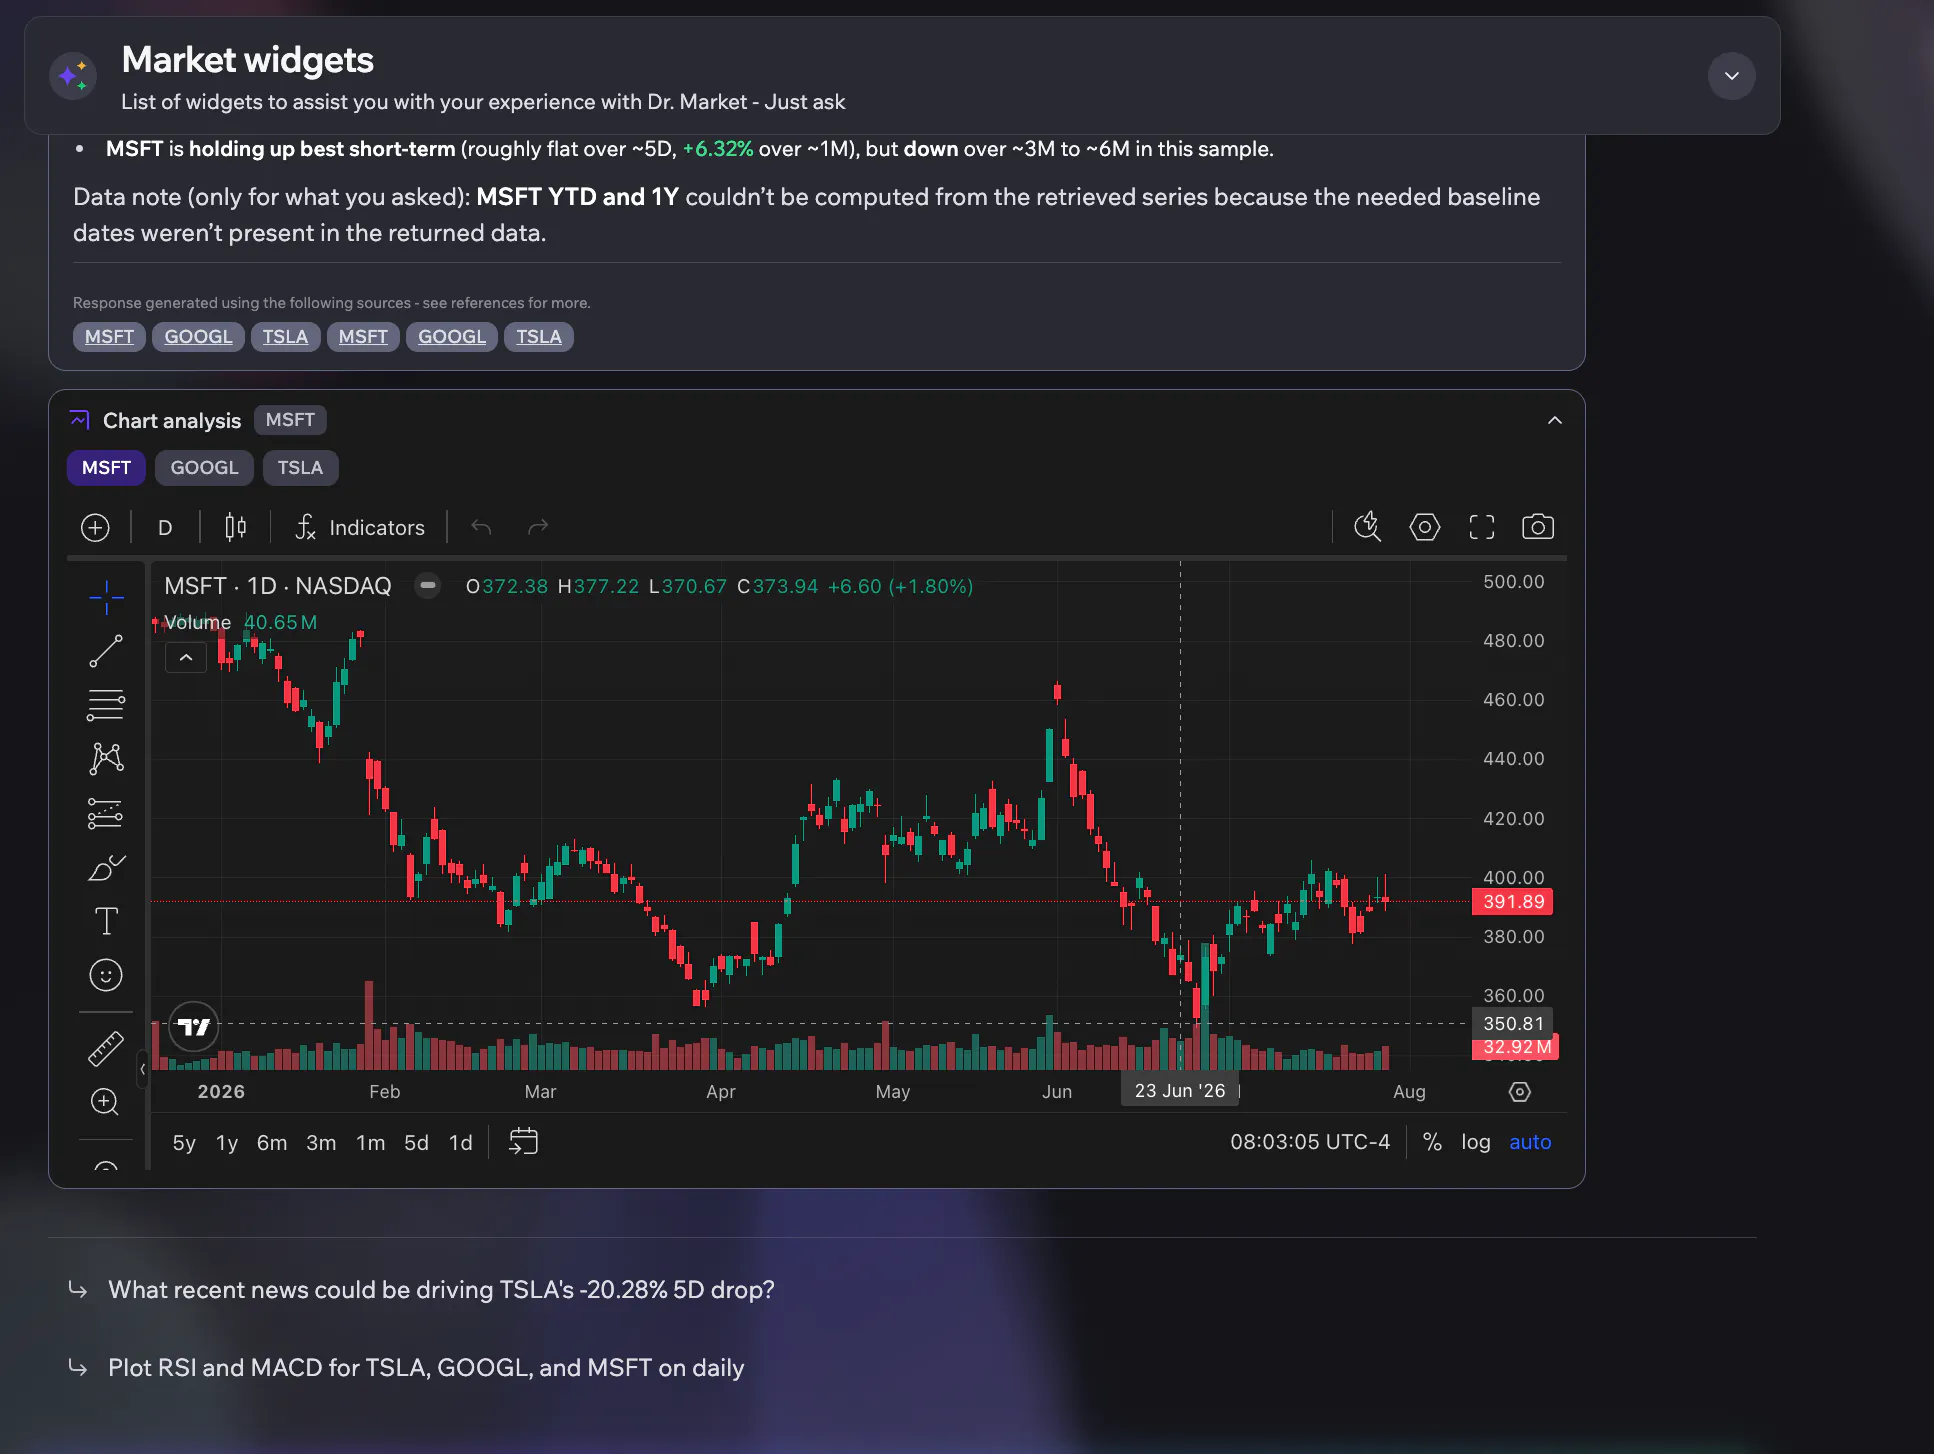Set chart range to 3m
This screenshot has width=1934, height=1454.
tap(321, 1142)
